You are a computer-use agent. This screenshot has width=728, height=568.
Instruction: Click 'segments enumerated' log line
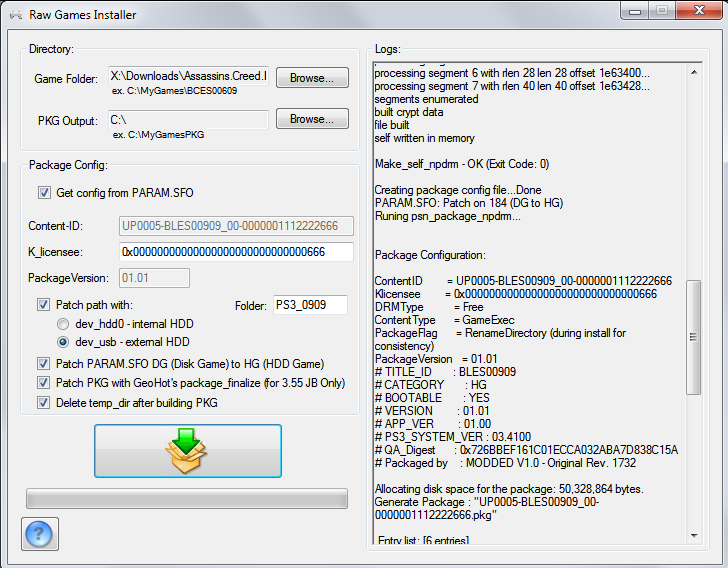point(426,99)
